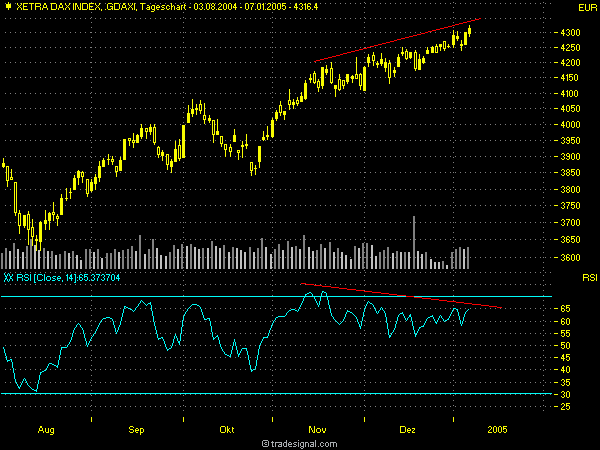Click the 60 value on the RSI axis
The height and width of the screenshot is (450, 600).
tap(565, 322)
